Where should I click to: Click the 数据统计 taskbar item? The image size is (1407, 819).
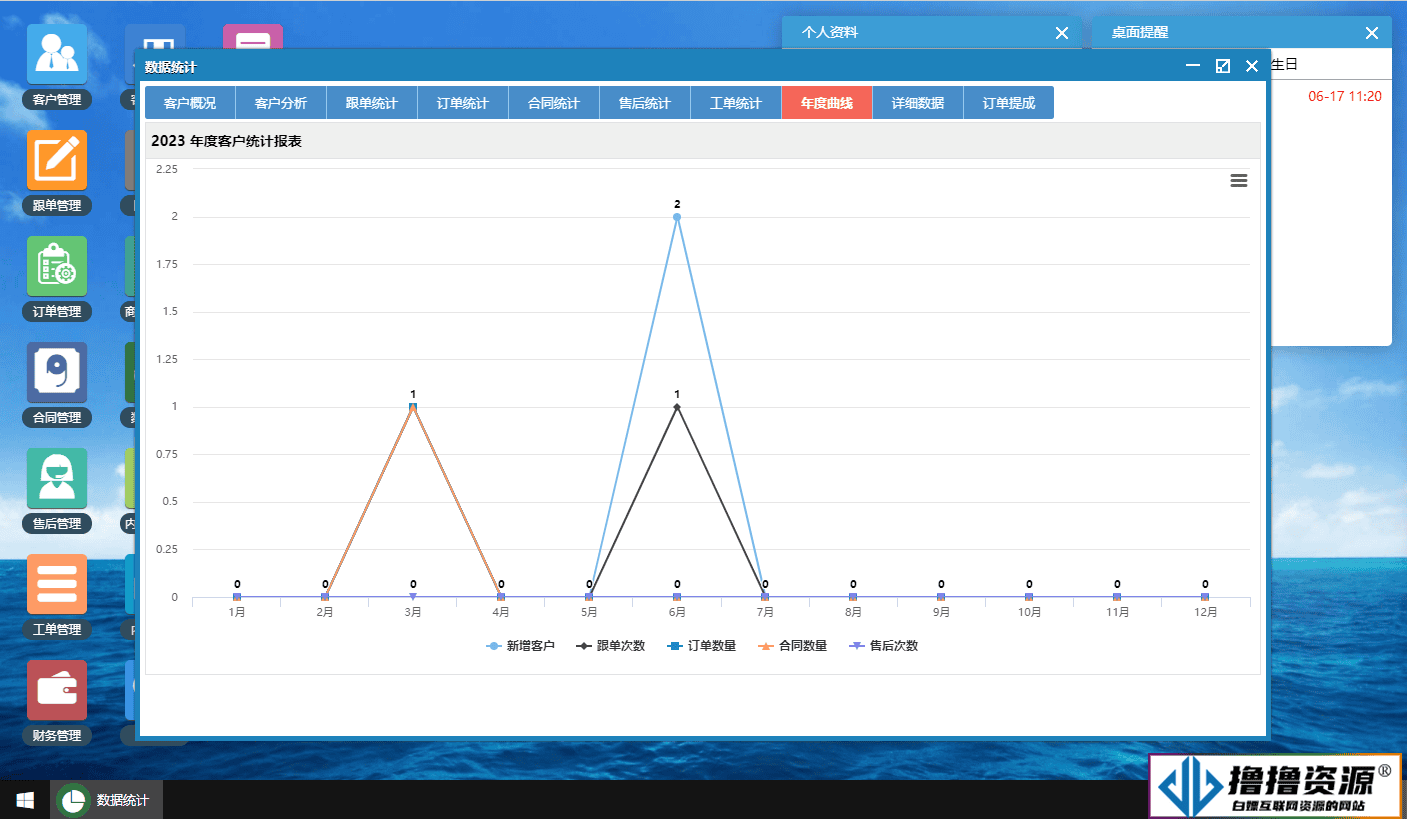click(x=107, y=800)
